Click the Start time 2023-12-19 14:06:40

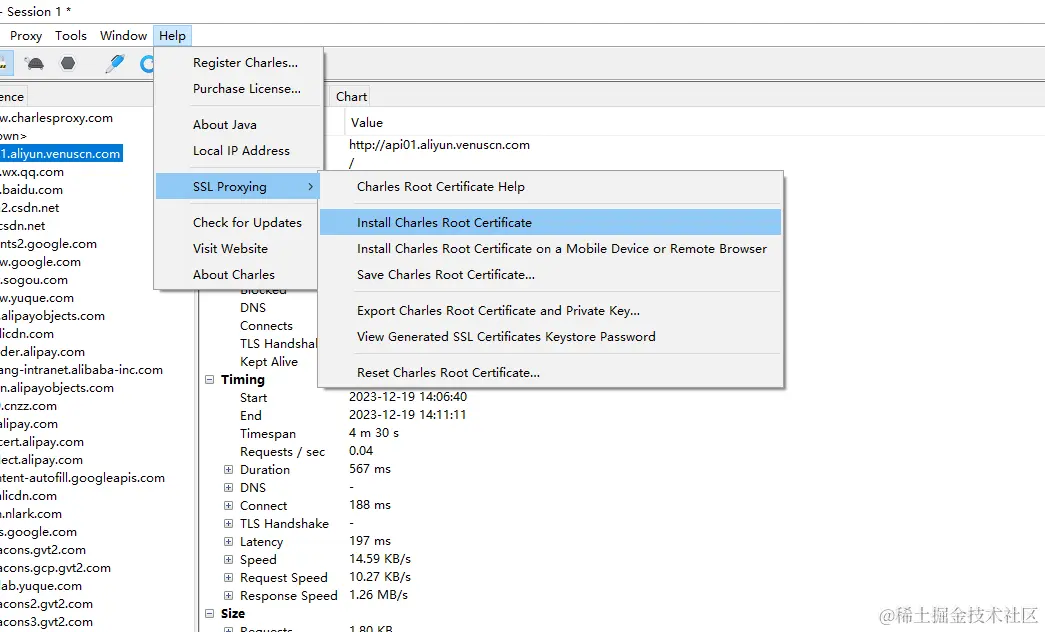(408, 397)
